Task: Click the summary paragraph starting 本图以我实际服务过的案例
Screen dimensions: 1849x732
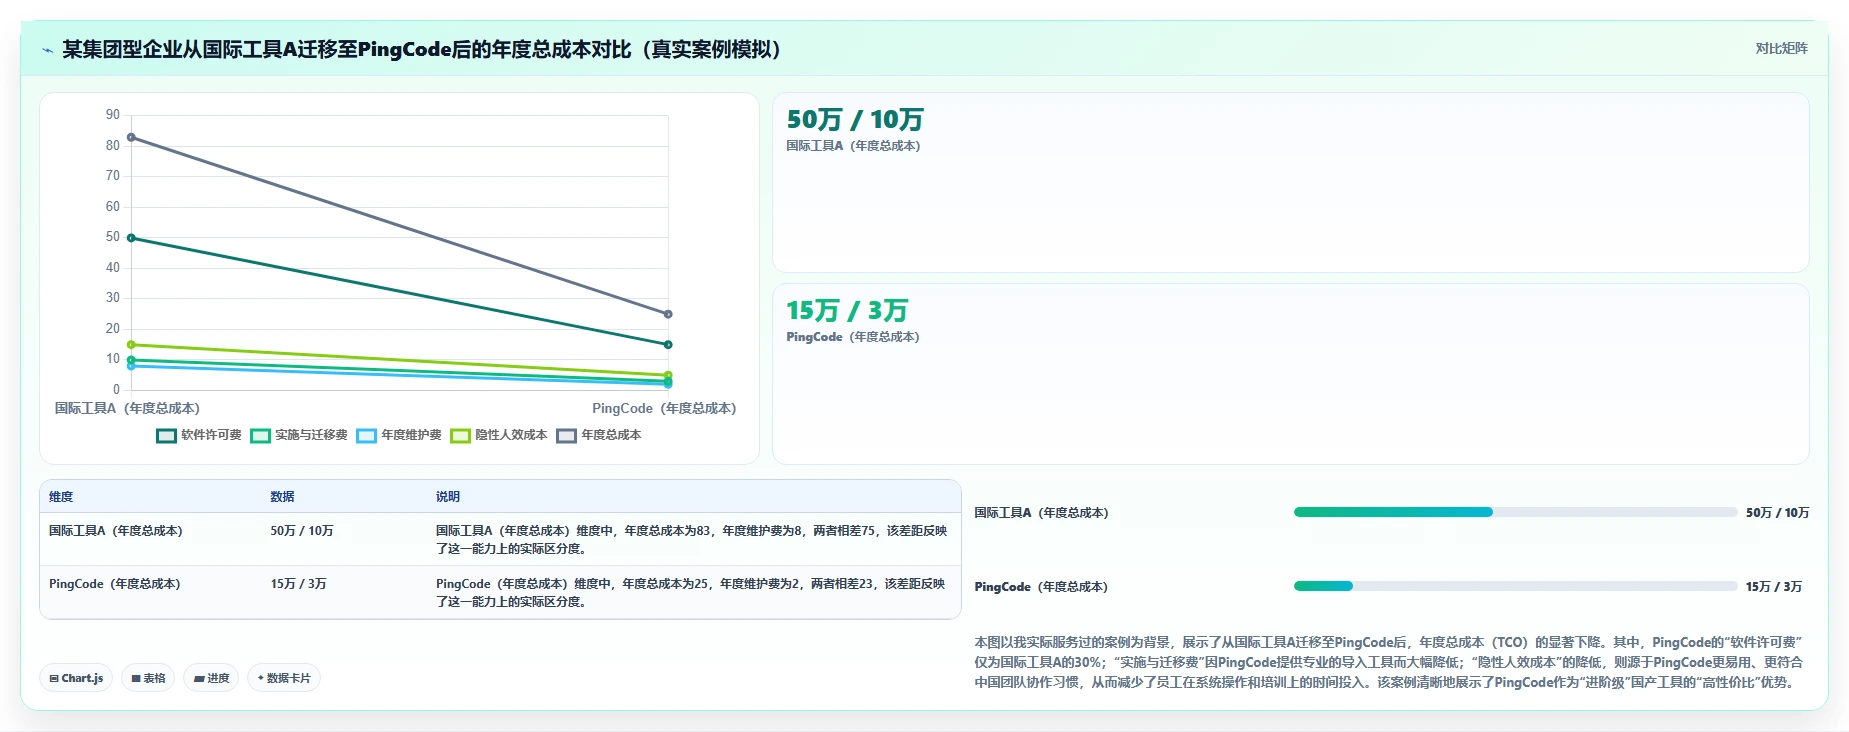Action: pyautogui.click(x=1389, y=662)
